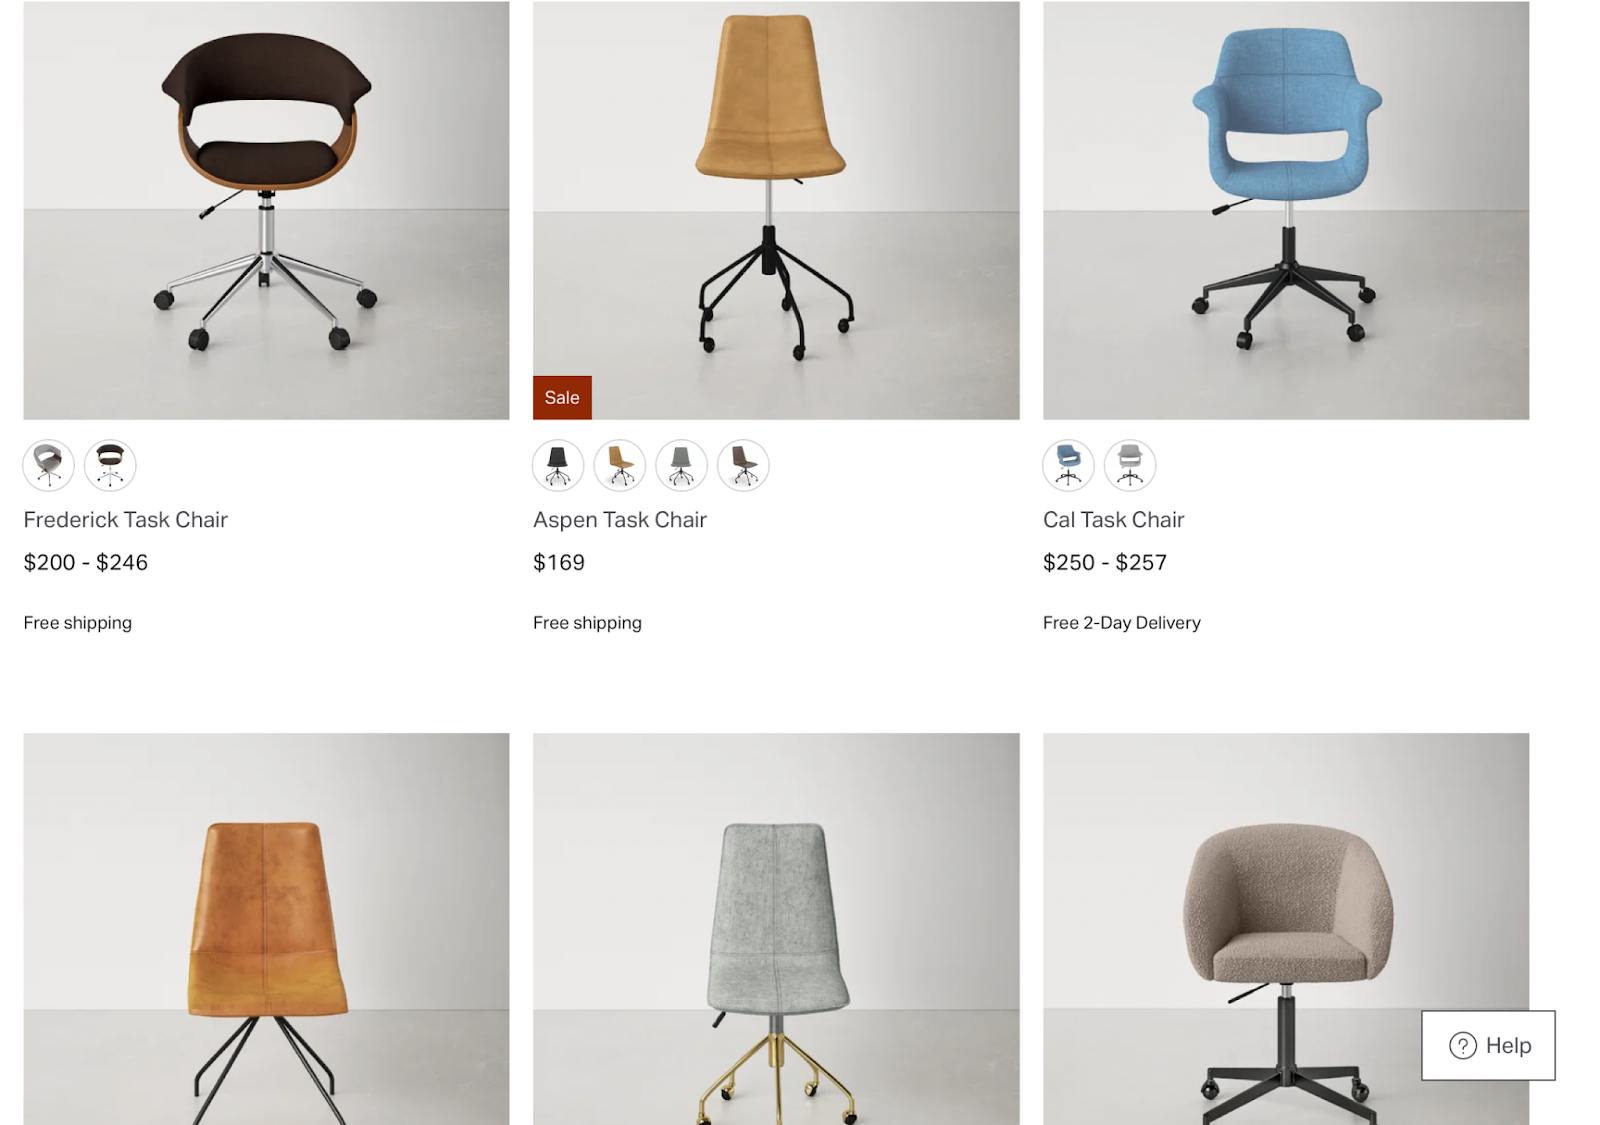
Task: Open the beige boucle chair image
Action: 1286,929
